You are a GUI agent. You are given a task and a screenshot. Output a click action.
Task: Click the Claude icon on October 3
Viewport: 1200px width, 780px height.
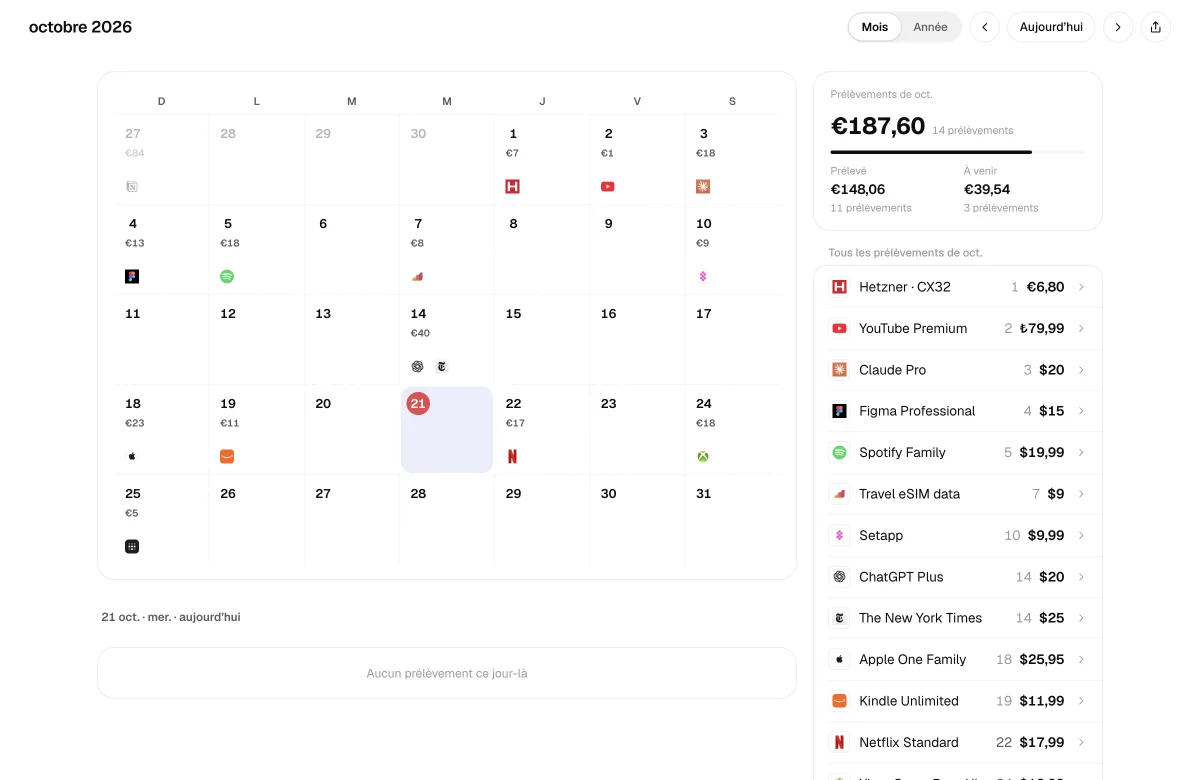point(703,187)
